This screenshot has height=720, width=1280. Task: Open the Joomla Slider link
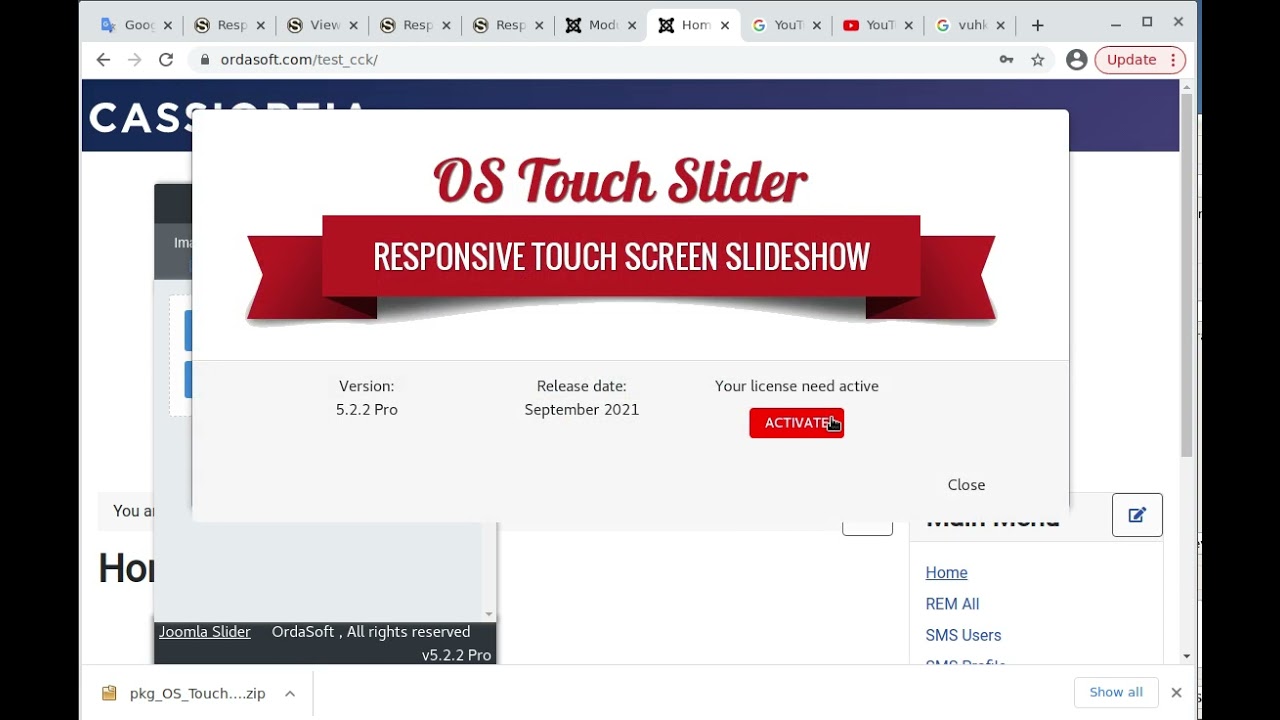tap(205, 632)
